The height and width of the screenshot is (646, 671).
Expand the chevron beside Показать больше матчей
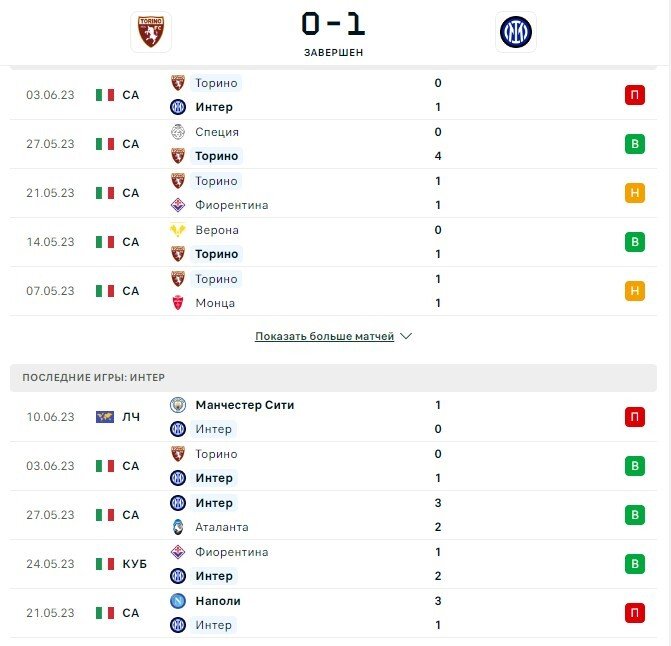[406, 337]
